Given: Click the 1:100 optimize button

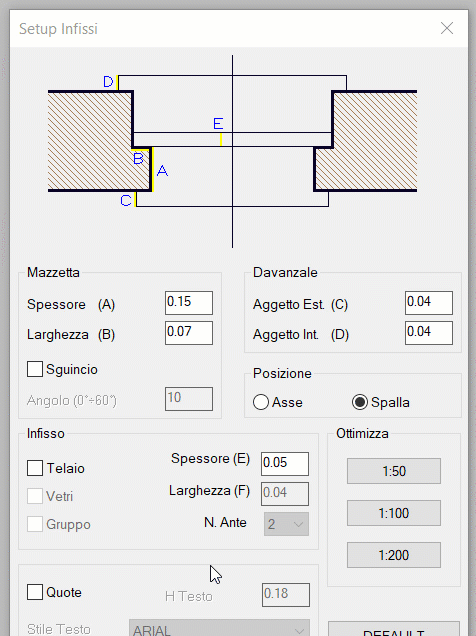Looking at the screenshot, I should tap(394, 513).
